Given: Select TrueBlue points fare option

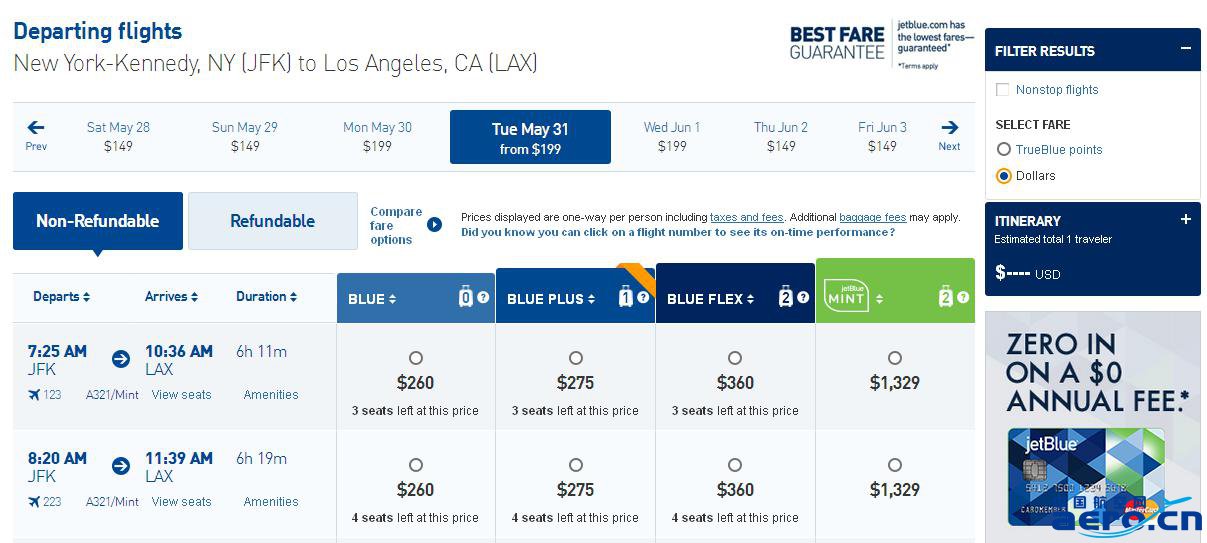Looking at the screenshot, I should (1004, 150).
